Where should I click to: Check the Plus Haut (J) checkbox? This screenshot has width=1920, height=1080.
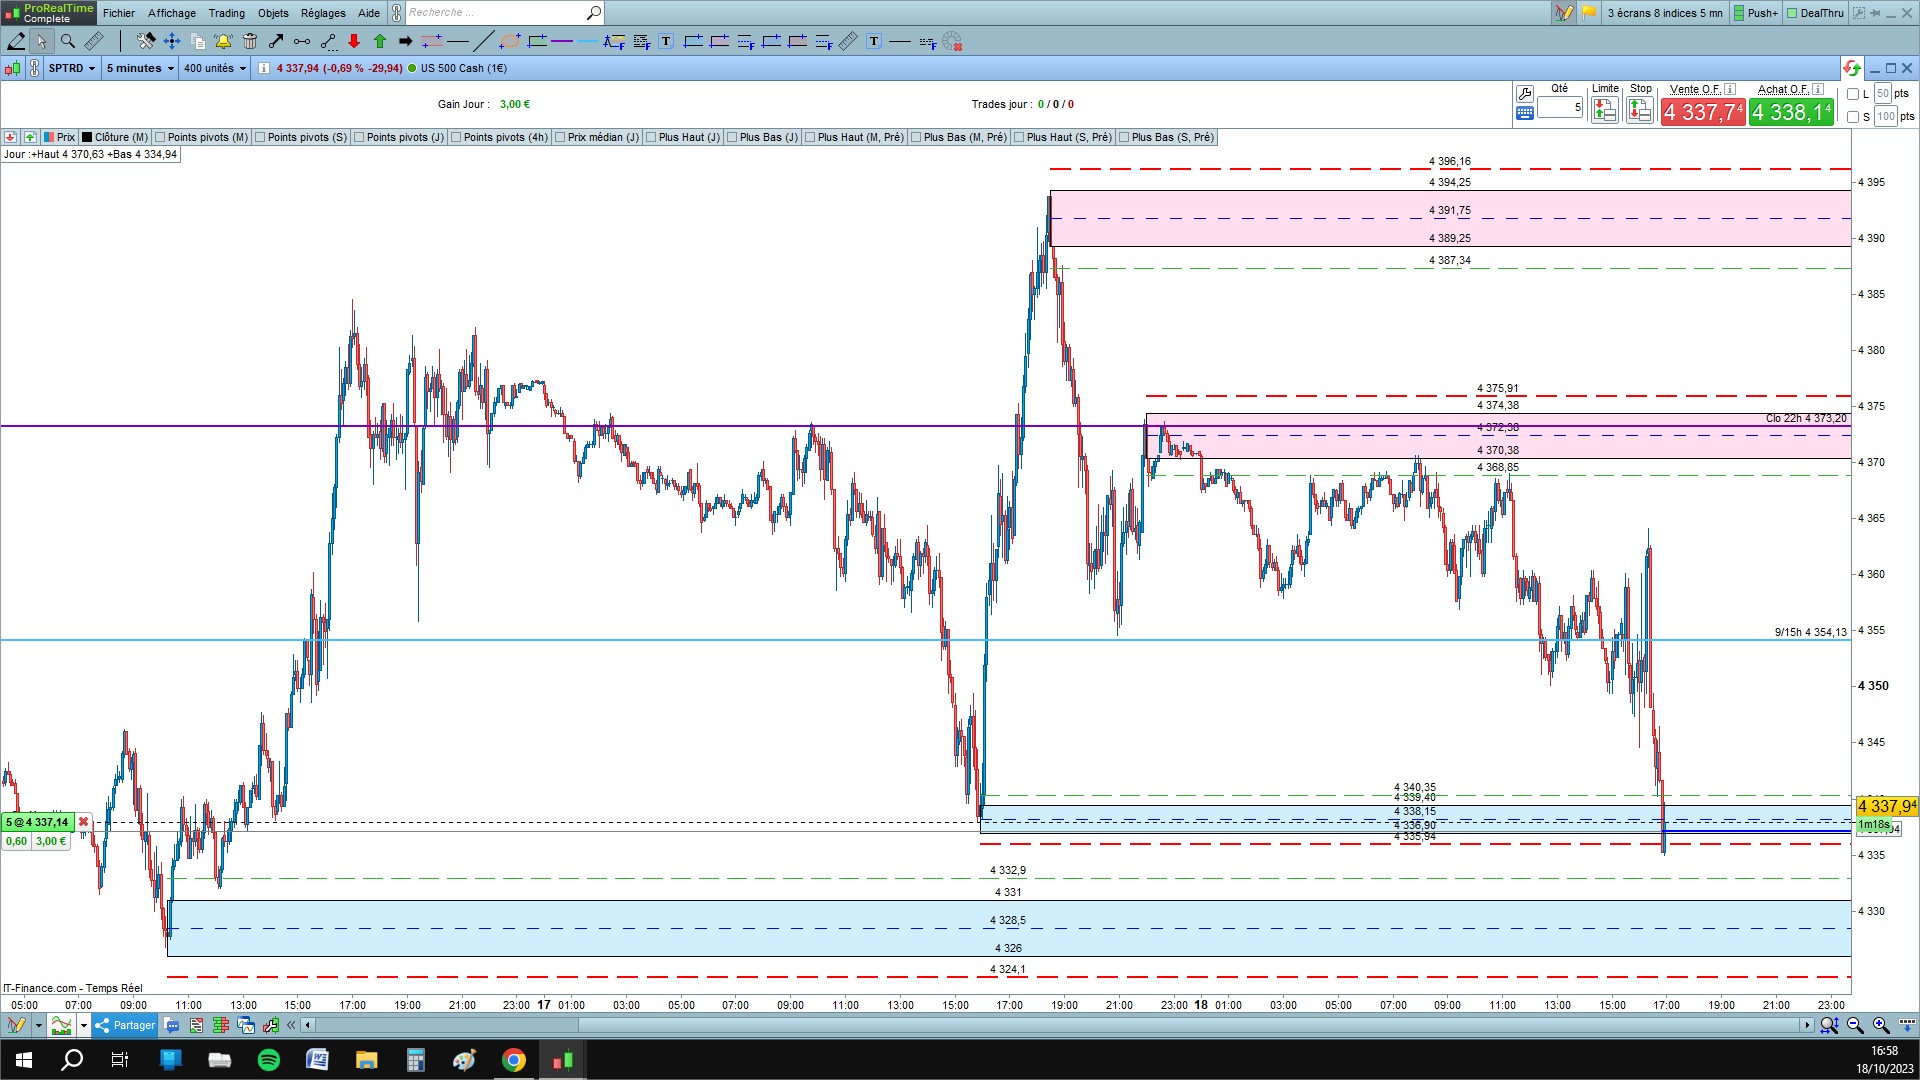click(x=651, y=137)
